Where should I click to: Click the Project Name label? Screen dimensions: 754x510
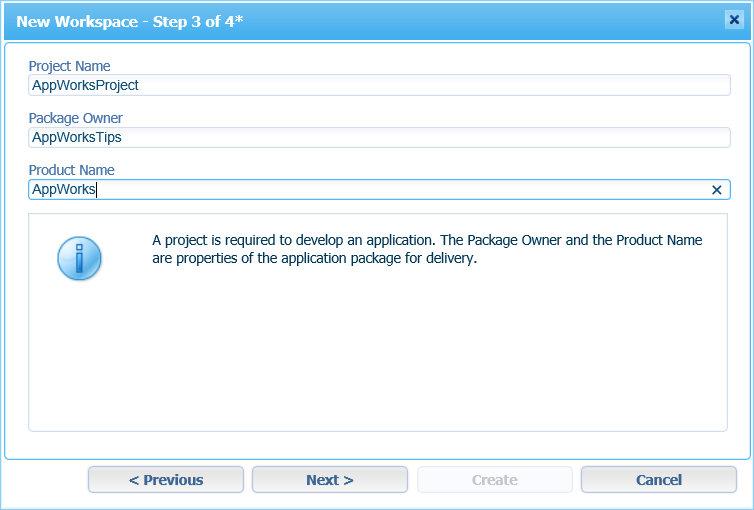point(69,66)
